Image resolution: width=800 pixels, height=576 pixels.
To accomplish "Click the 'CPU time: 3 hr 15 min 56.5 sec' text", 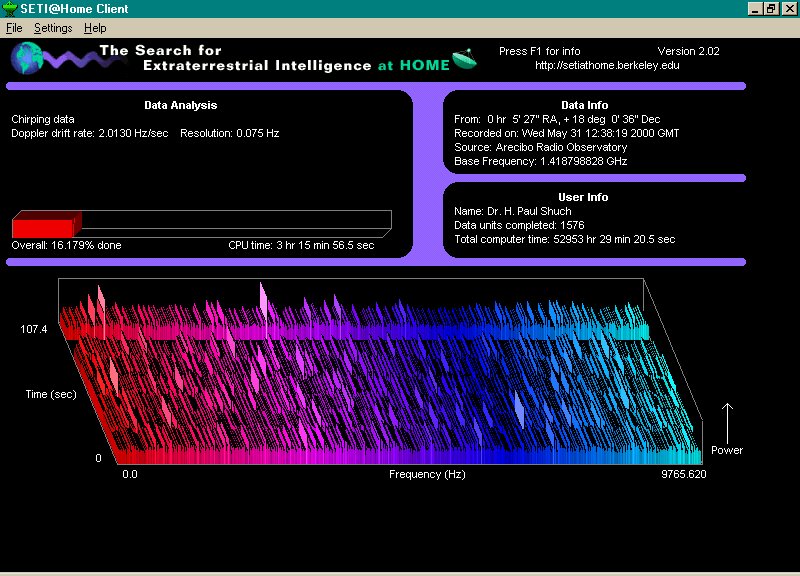I will click(x=301, y=245).
